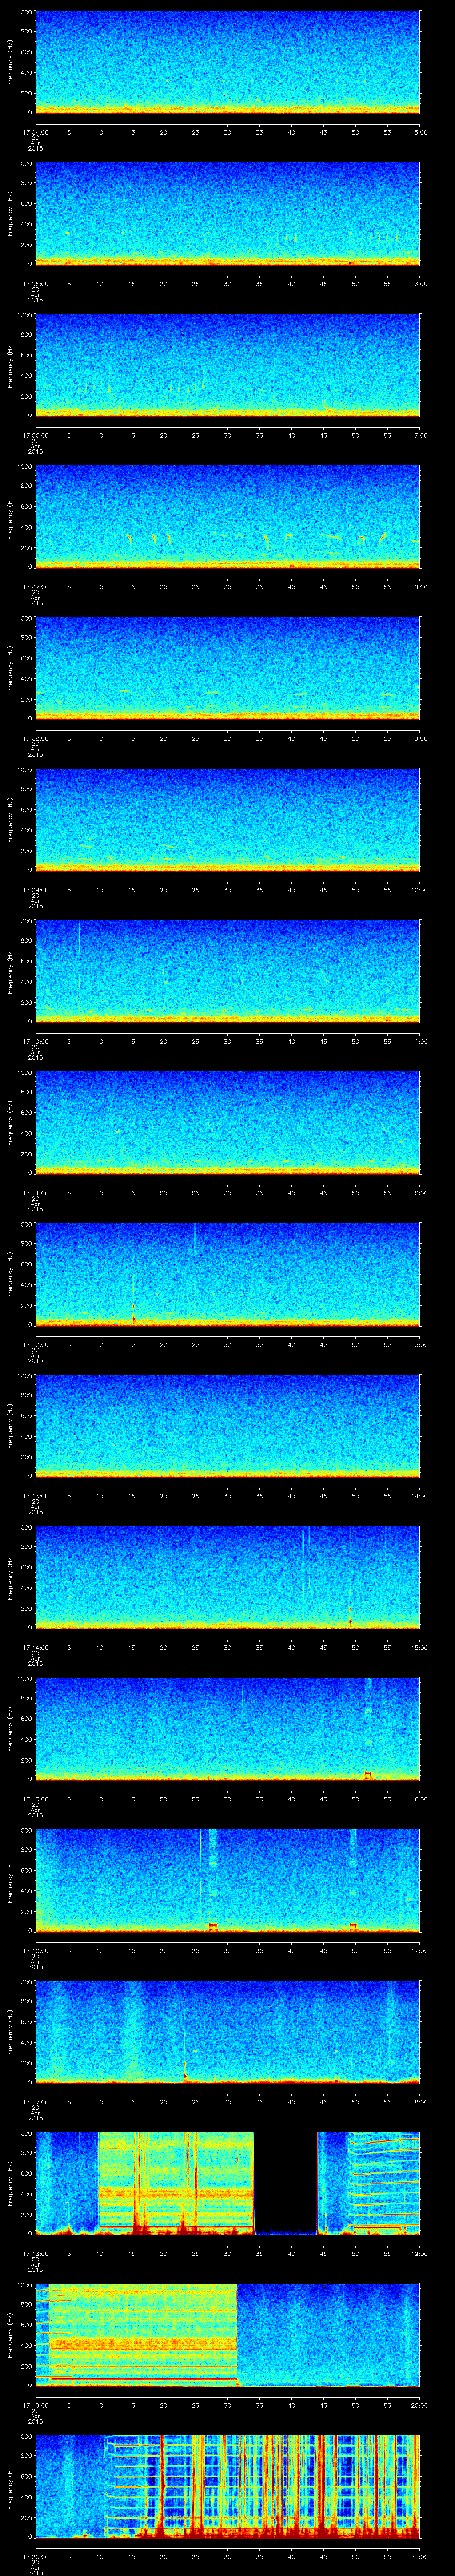The image size is (455, 2576).
Task: Select the spectrogram plot starting at 17:07:00
Action: click(228, 517)
